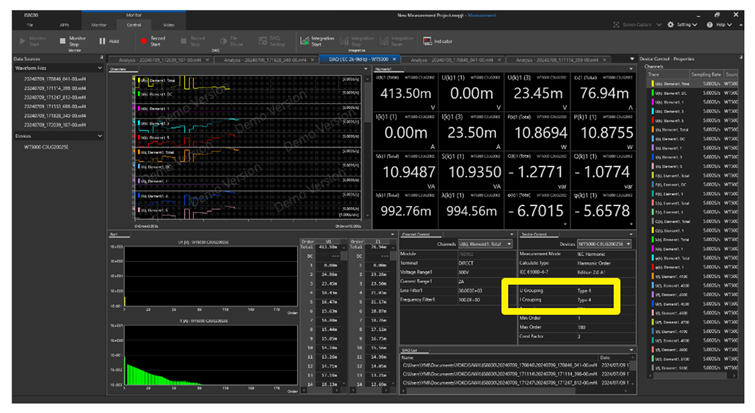The height and width of the screenshot is (413, 755).
Task: Open the Devices combo box in Device Control
Action: [604, 244]
